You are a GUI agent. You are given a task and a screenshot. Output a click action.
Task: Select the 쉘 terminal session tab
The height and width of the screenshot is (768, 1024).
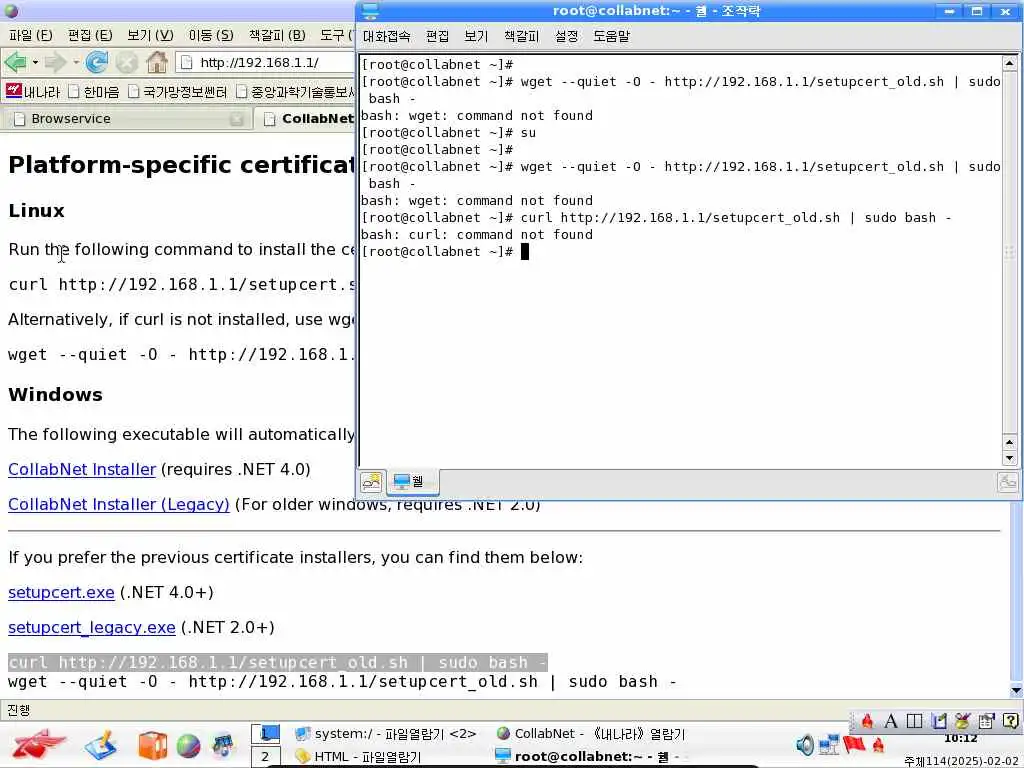point(413,483)
